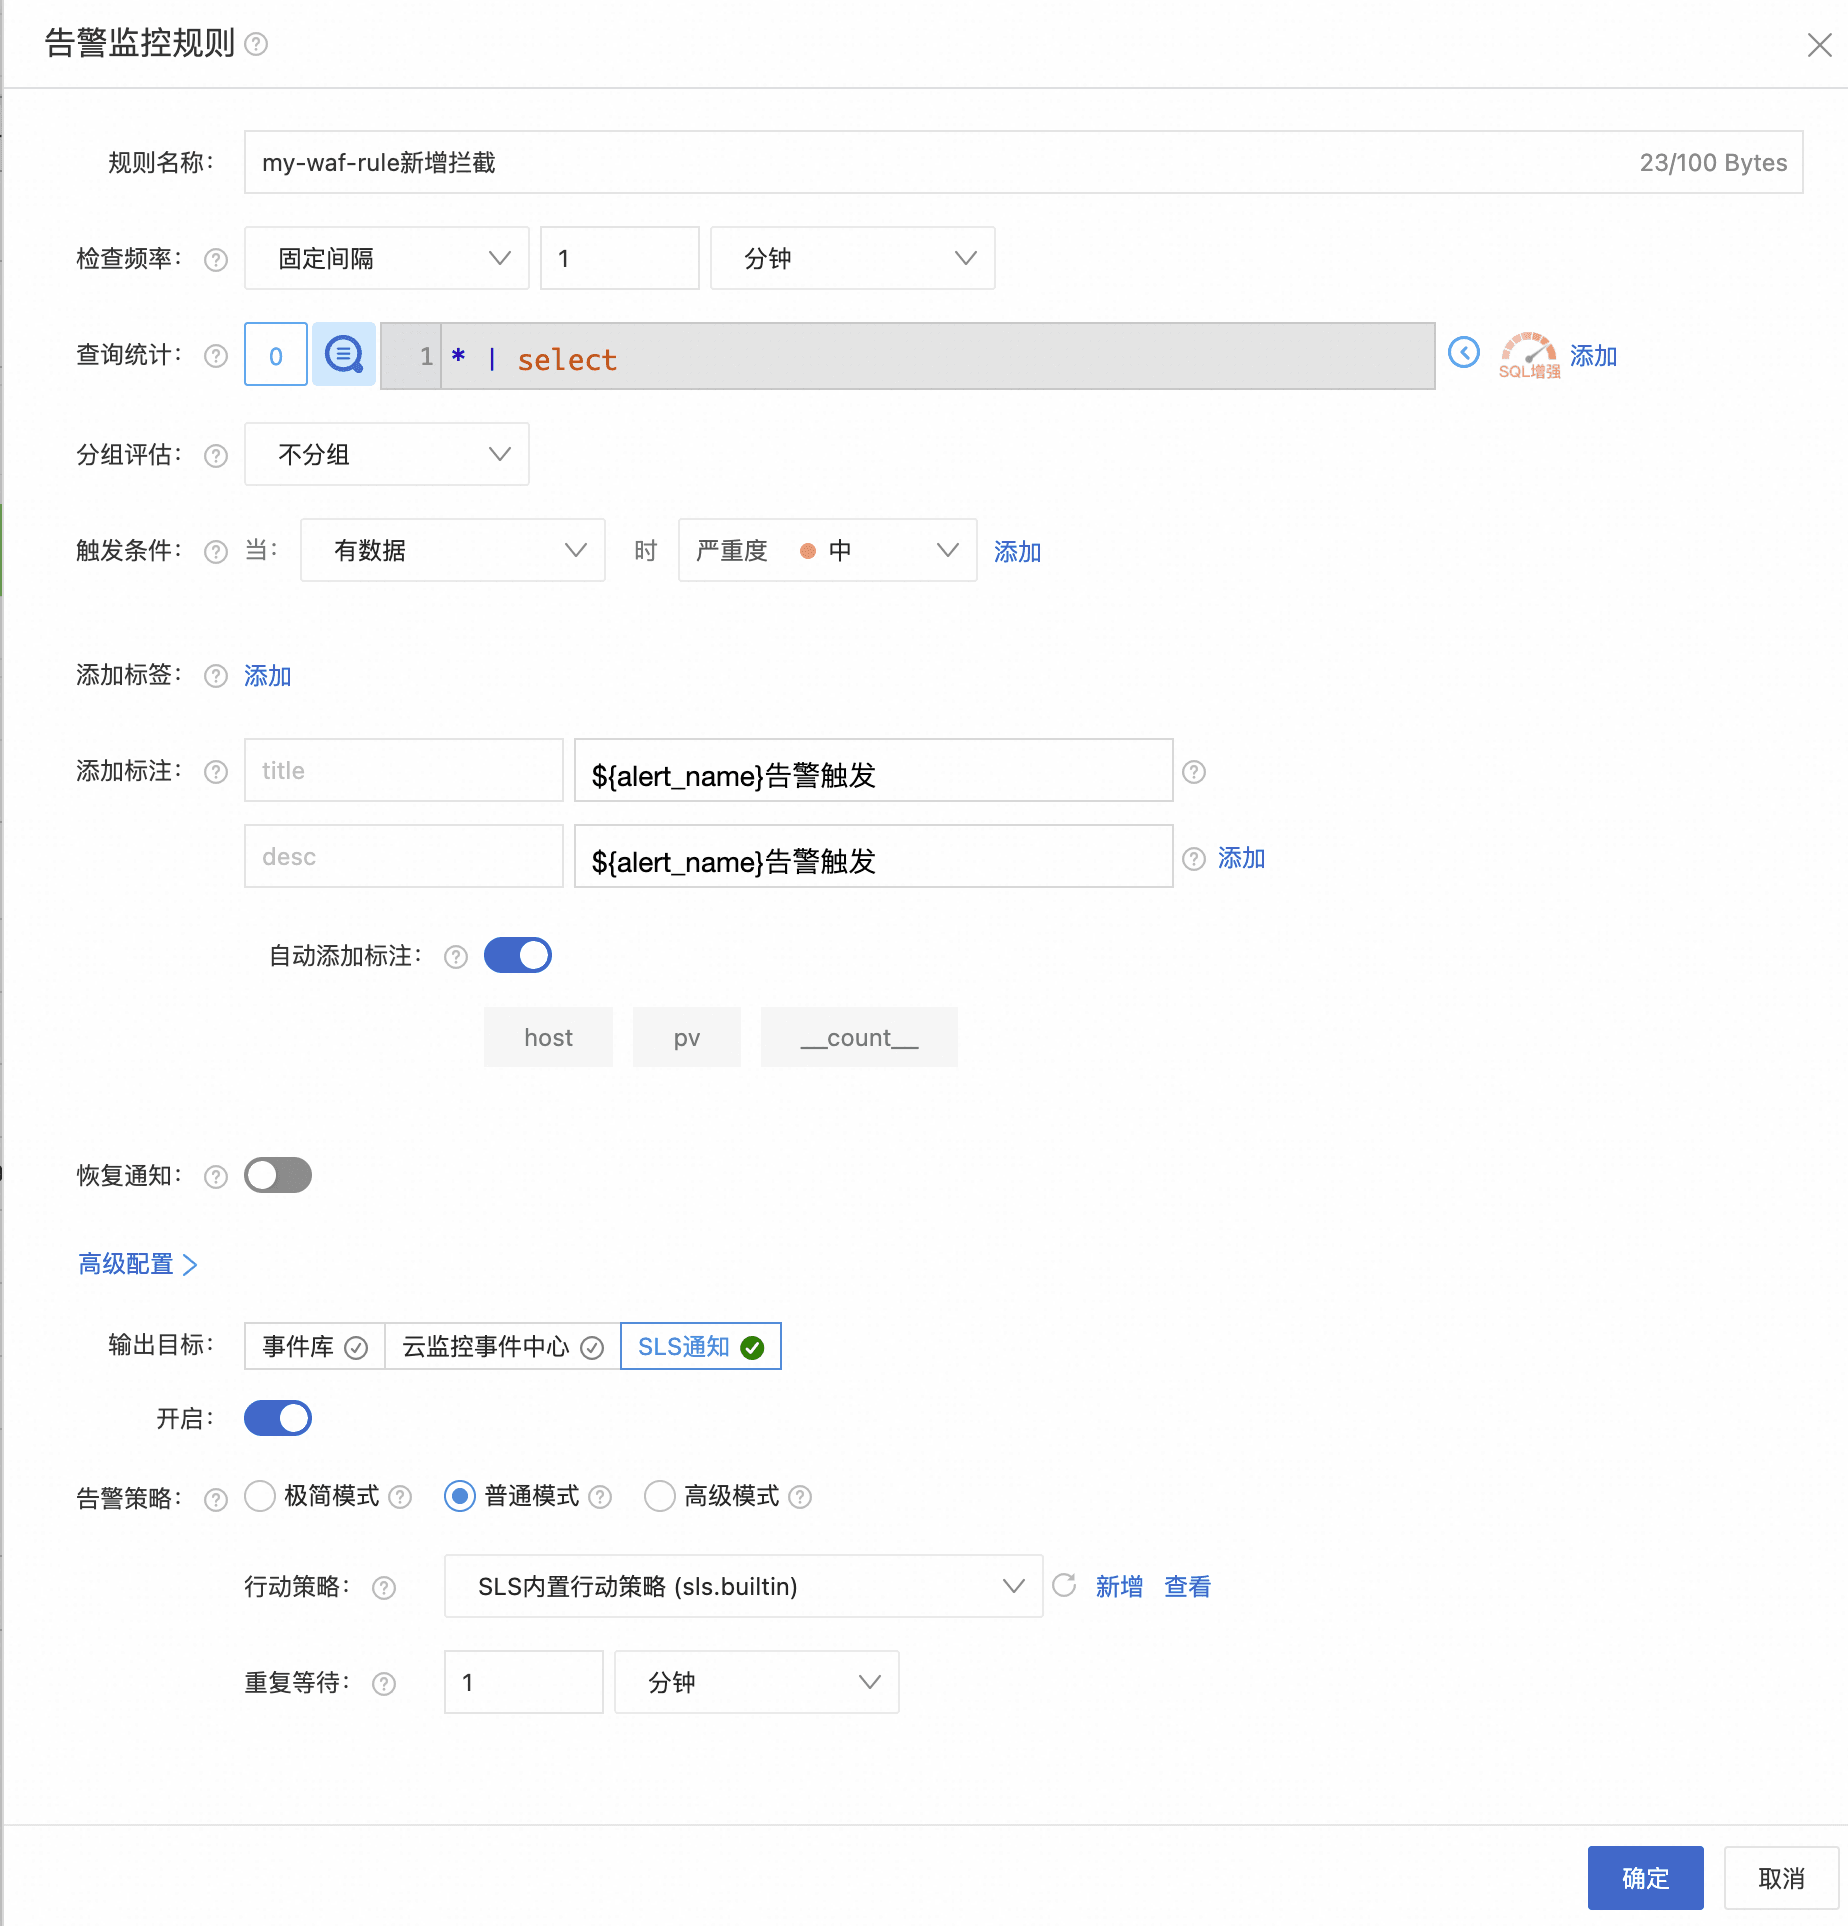Select the 高级模式 radio button
Screen dimensions: 1848x1926
click(659, 1496)
